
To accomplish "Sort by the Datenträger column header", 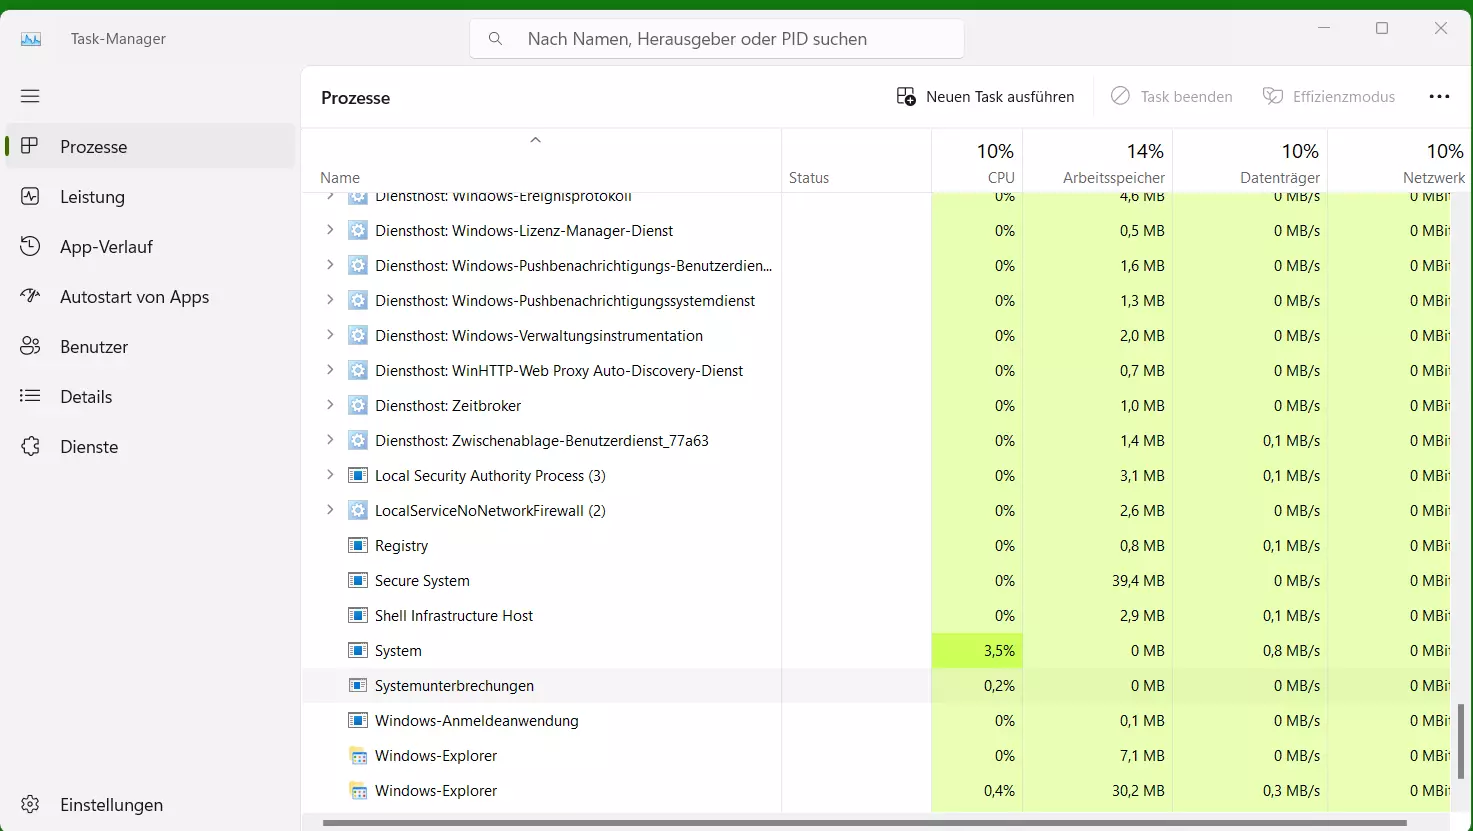I will (x=1250, y=160).
